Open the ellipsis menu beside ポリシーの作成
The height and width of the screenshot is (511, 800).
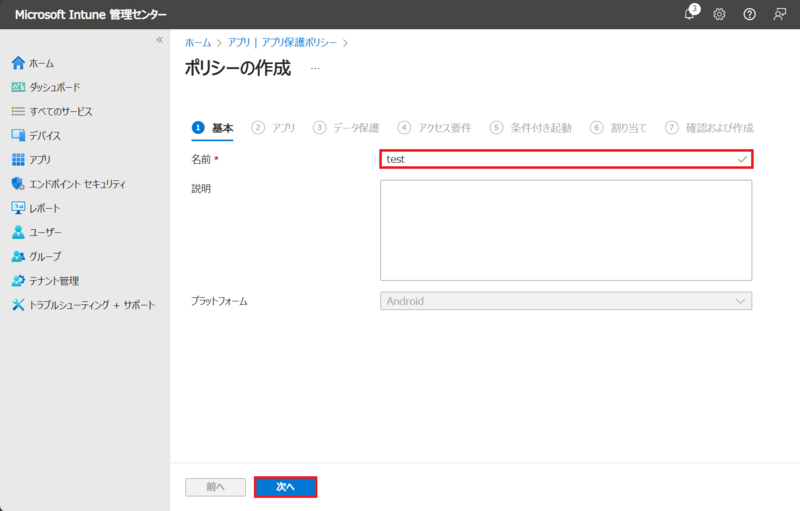(315, 68)
